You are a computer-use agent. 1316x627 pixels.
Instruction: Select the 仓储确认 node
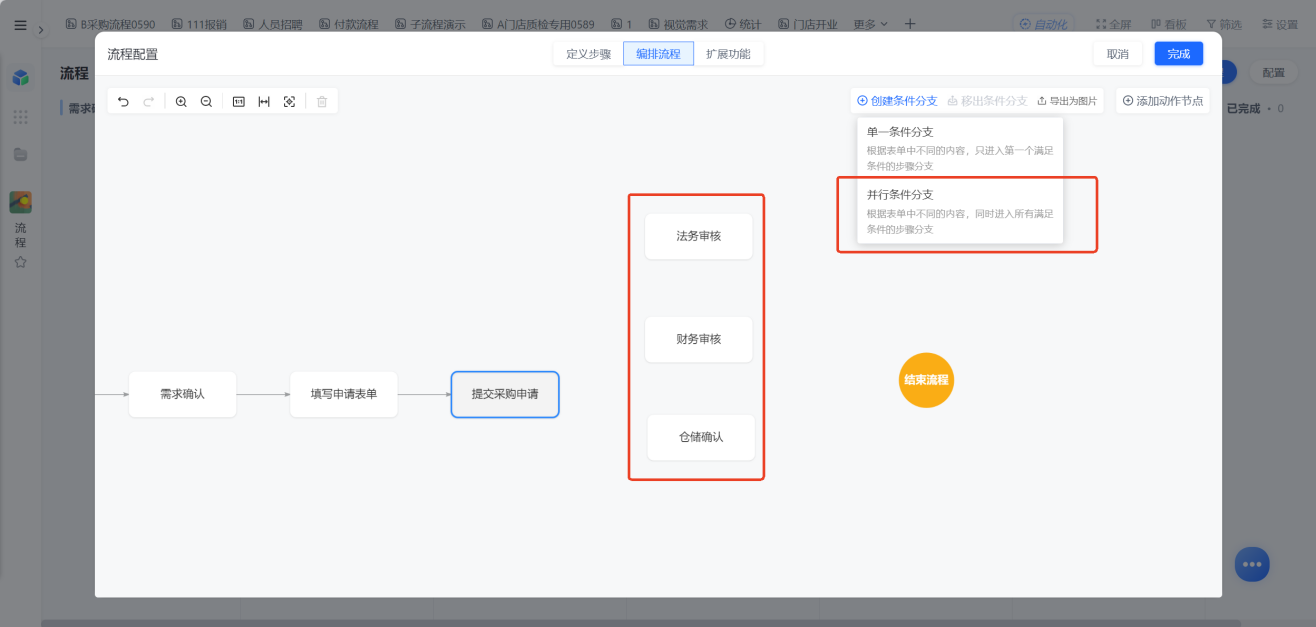[701, 437]
